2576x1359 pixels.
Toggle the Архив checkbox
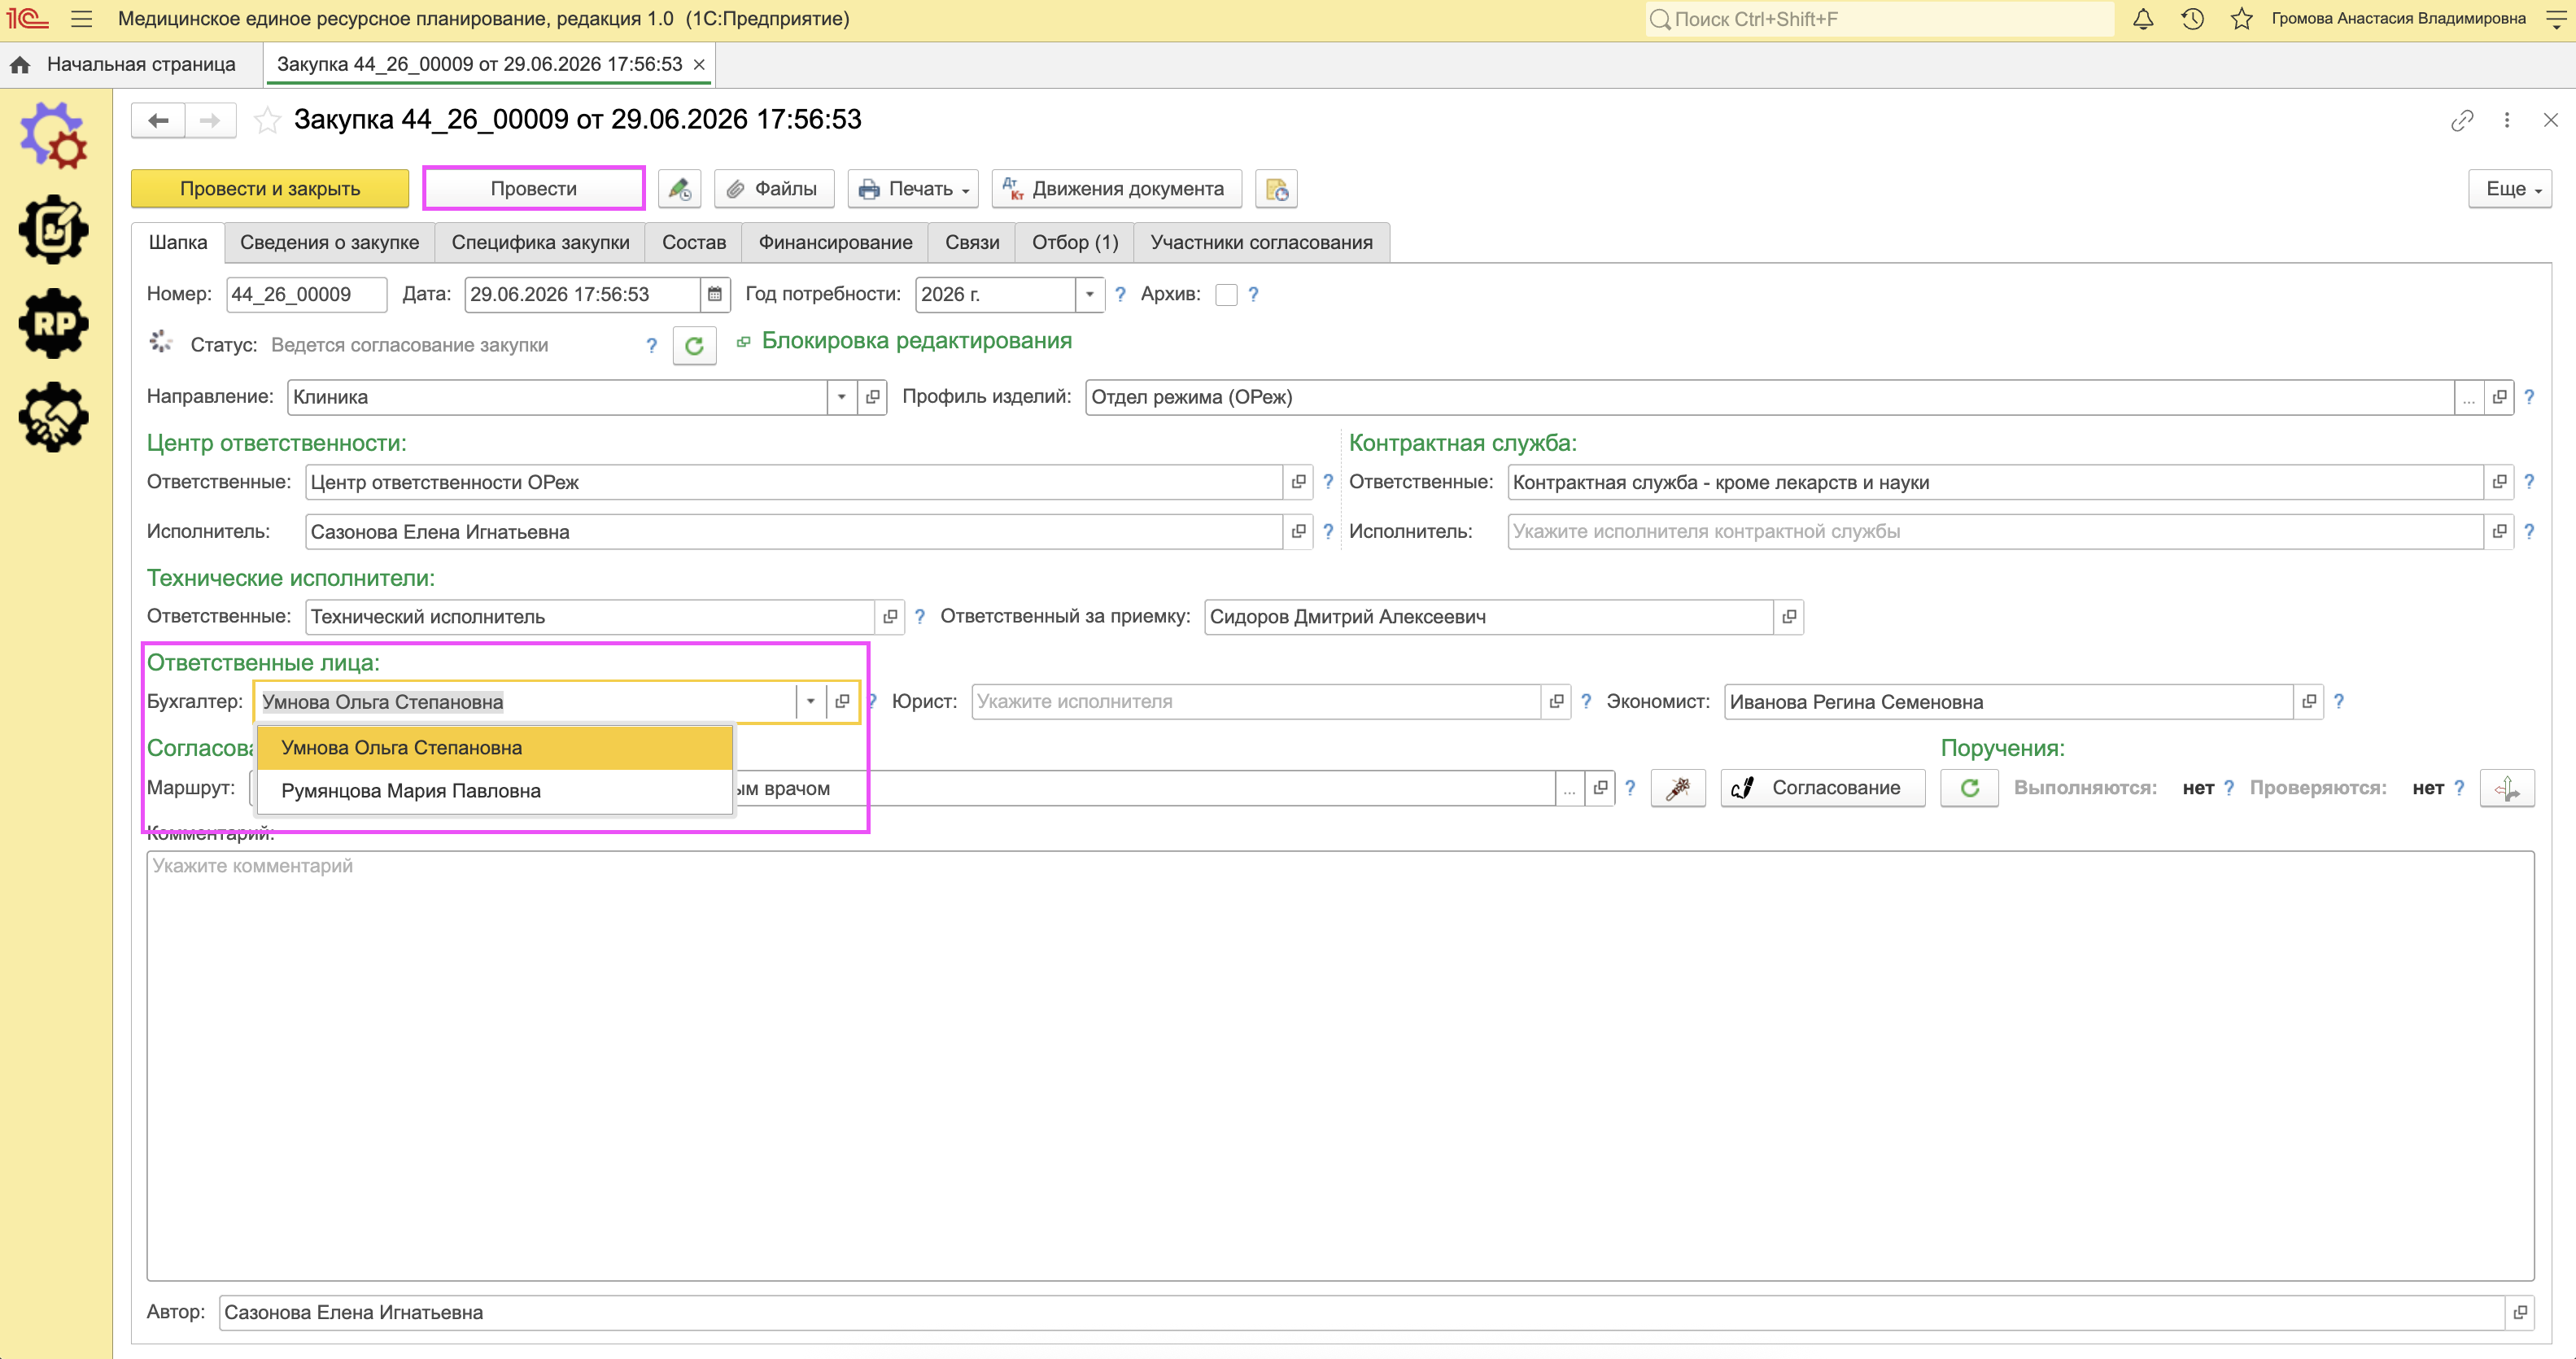(x=1227, y=295)
